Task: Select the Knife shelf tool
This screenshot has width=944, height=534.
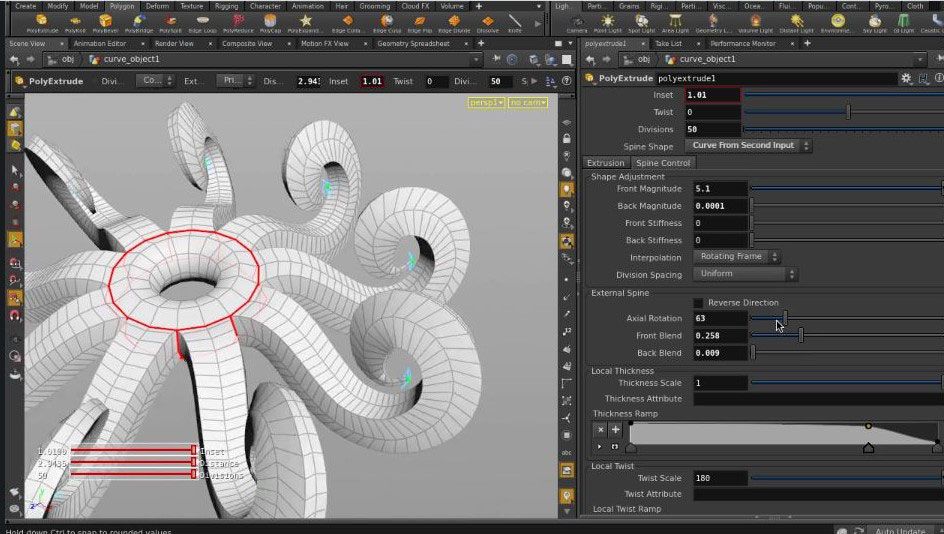Action: pos(515,24)
